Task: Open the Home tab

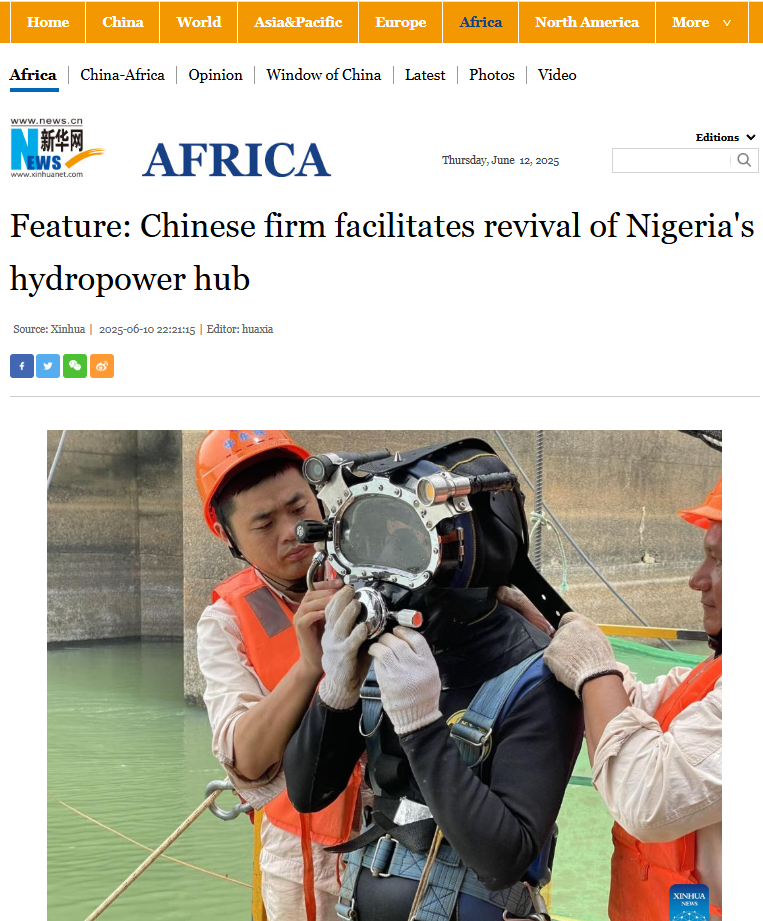Action: click(x=48, y=22)
